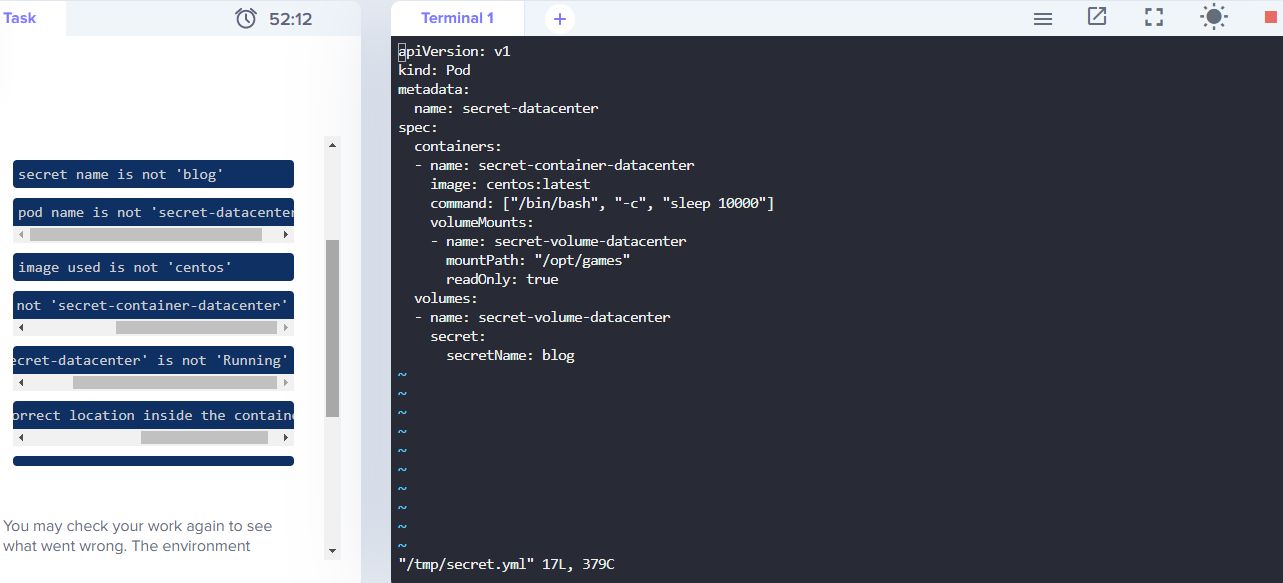The image size is (1283, 583).
Task: Click the red square stop icon
Action: [1270, 17]
